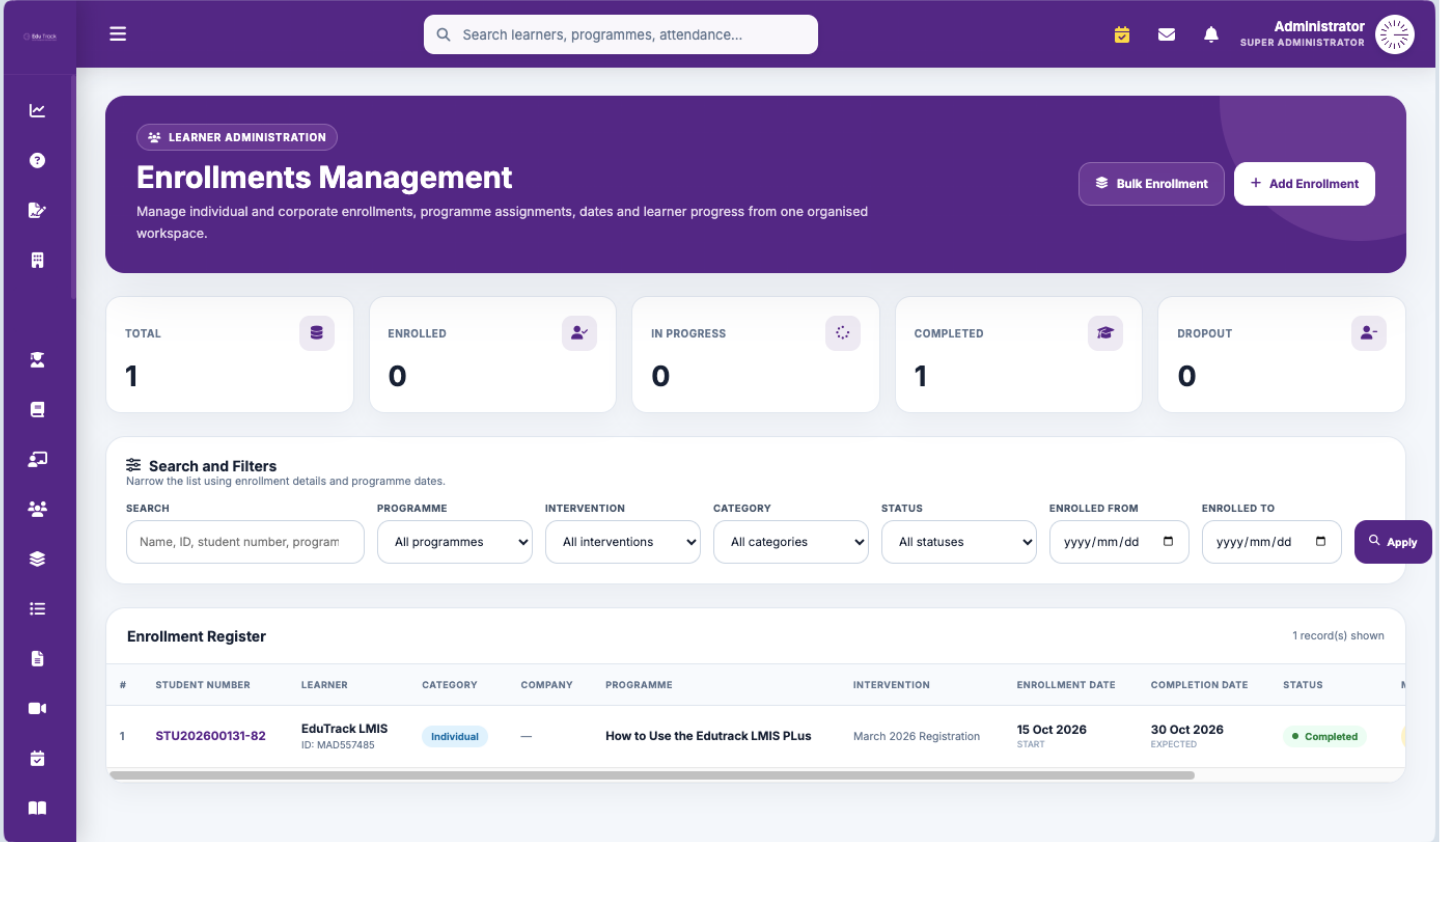Open the line chart dashboard sidebar icon
1440x900 pixels.
tap(37, 111)
